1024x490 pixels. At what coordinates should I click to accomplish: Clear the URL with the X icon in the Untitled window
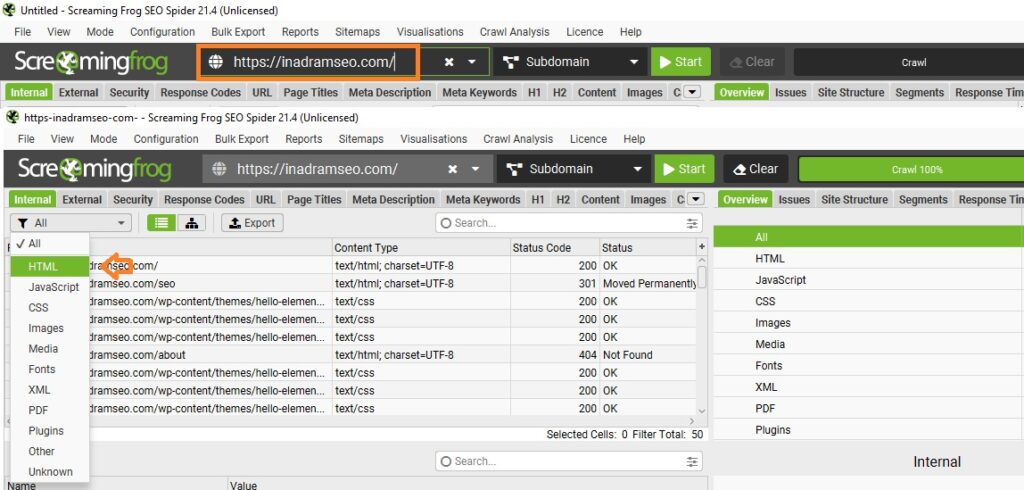coord(449,62)
